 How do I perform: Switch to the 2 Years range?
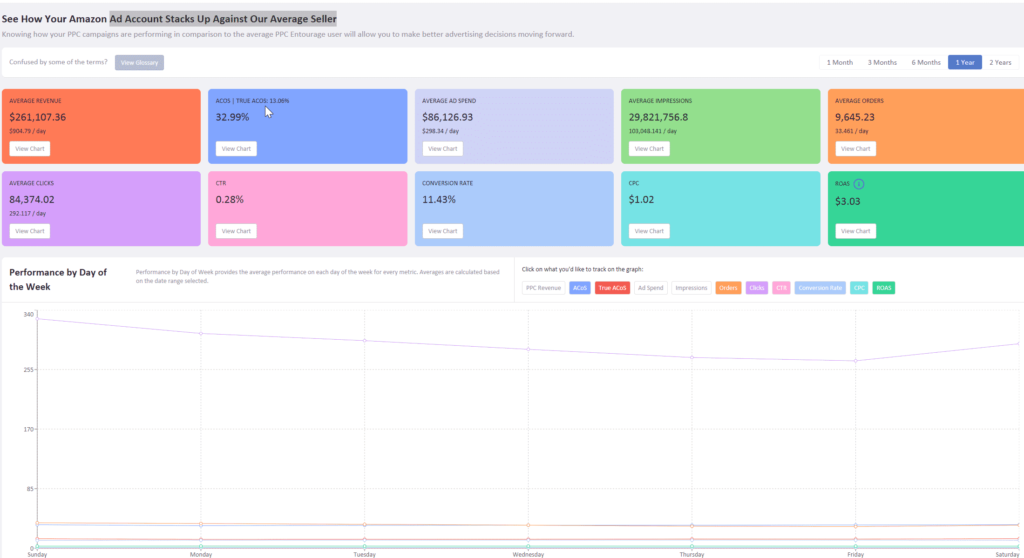[x=1000, y=62]
